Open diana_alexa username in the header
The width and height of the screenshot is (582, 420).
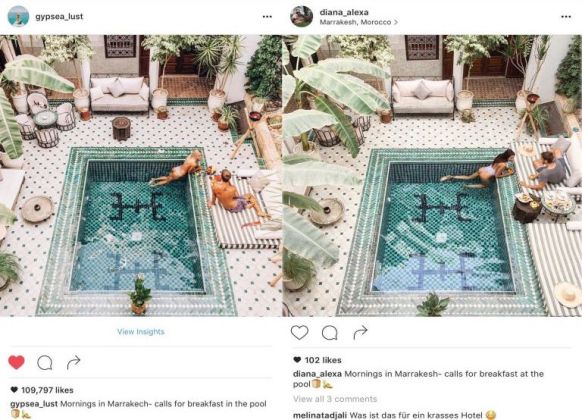[x=344, y=12]
